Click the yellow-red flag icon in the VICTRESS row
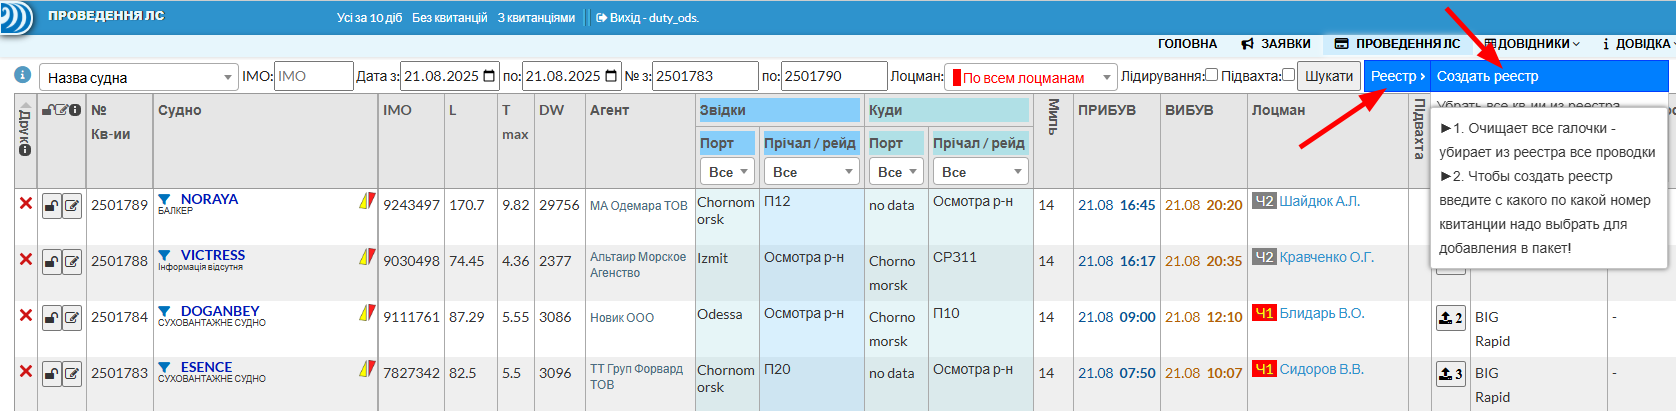The width and height of the screenshot is (1676, 411). point(367,257)
